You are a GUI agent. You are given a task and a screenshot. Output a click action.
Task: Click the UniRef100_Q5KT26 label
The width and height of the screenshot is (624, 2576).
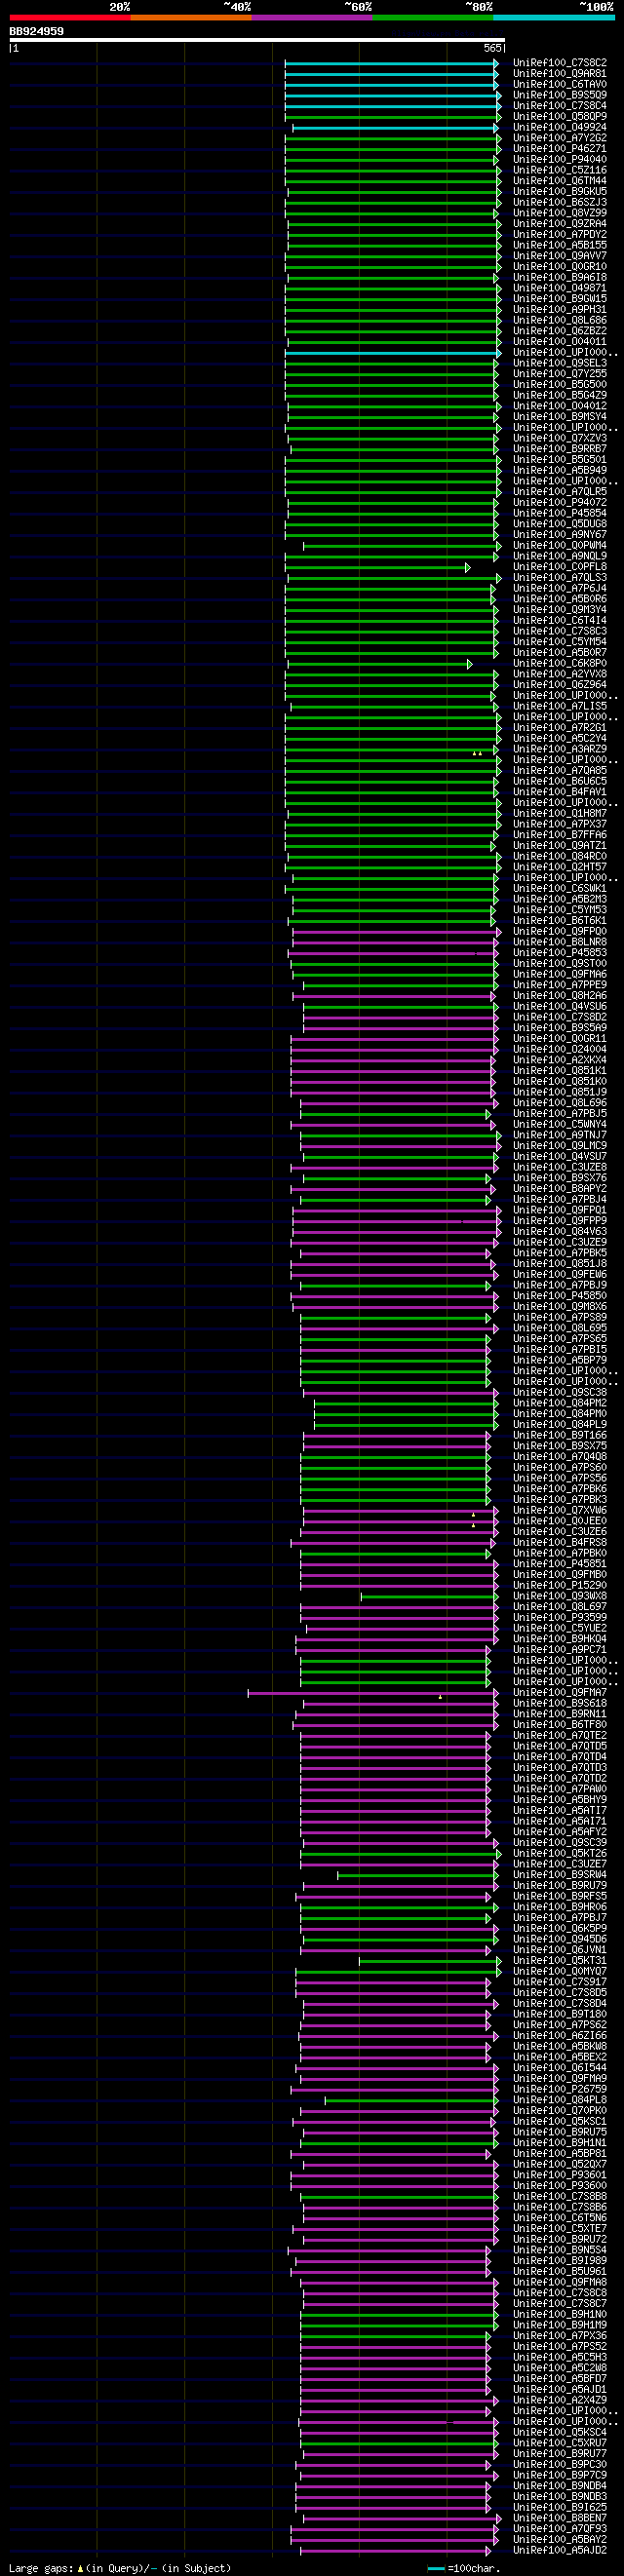click(x=560, y=1853)
